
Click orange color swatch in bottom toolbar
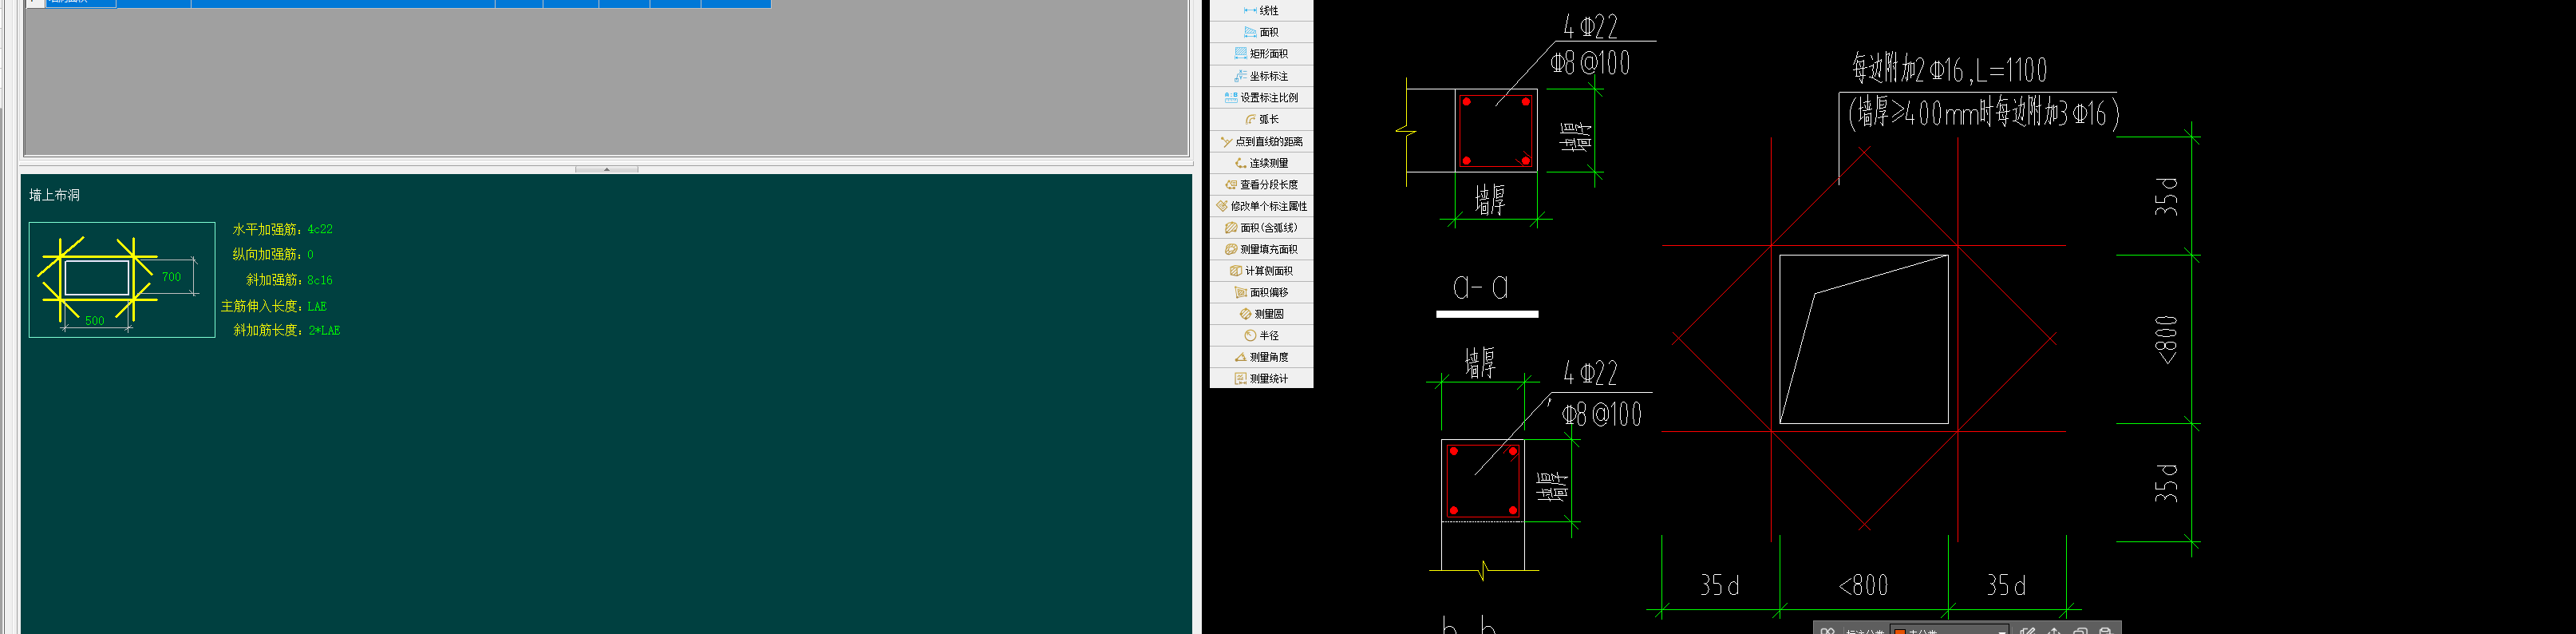pos(1900,632)
